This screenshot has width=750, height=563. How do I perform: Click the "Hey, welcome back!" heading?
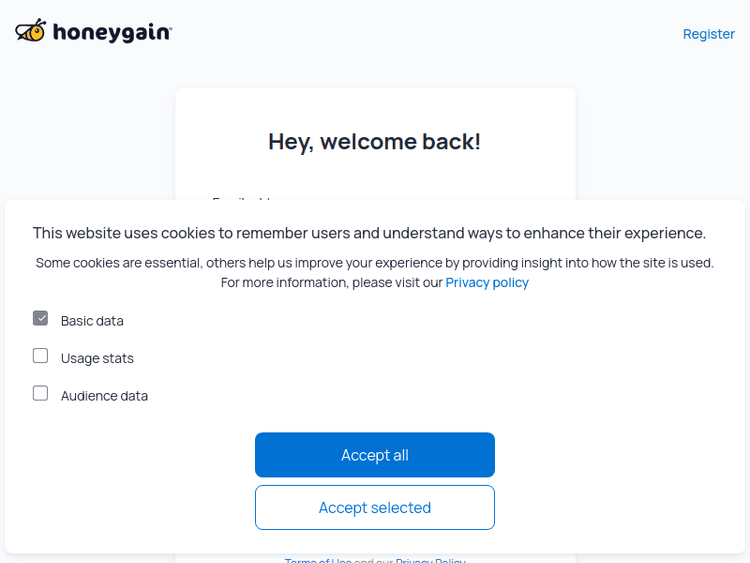374,142
